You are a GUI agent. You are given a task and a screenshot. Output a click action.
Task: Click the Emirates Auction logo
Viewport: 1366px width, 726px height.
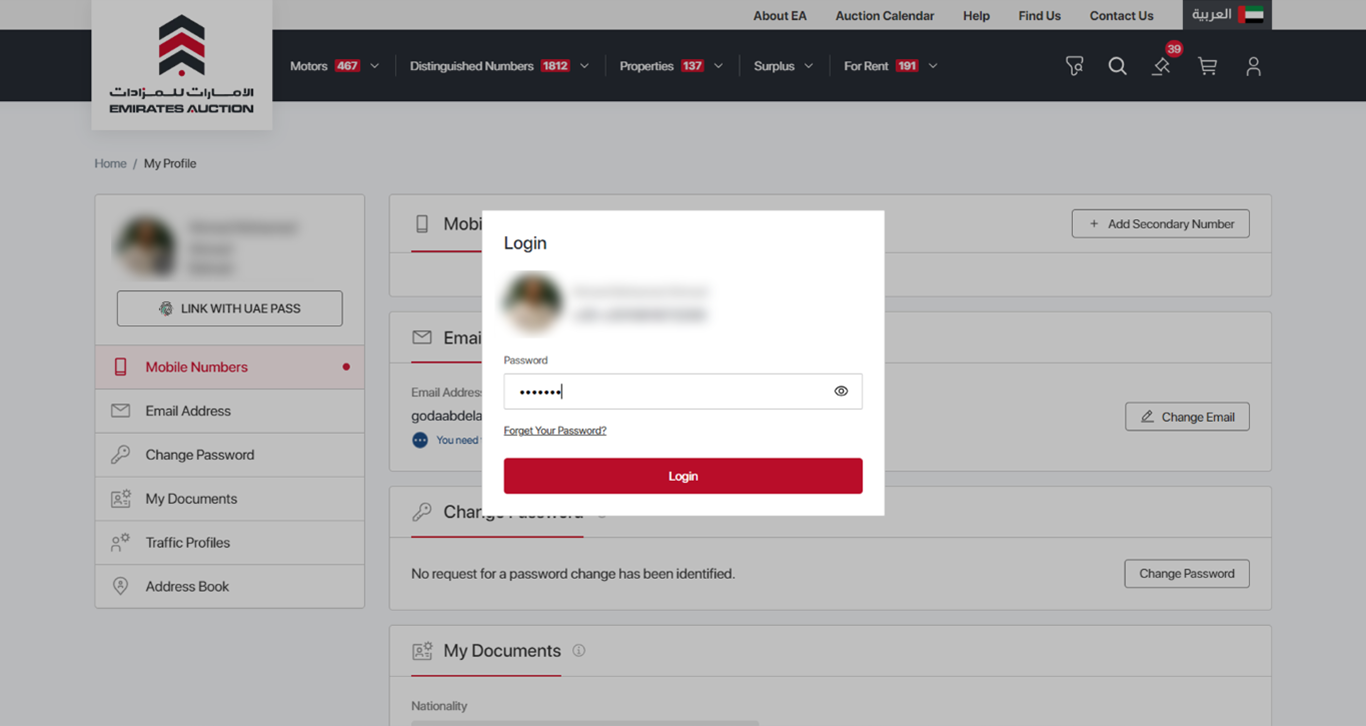[x=181, y=65]
